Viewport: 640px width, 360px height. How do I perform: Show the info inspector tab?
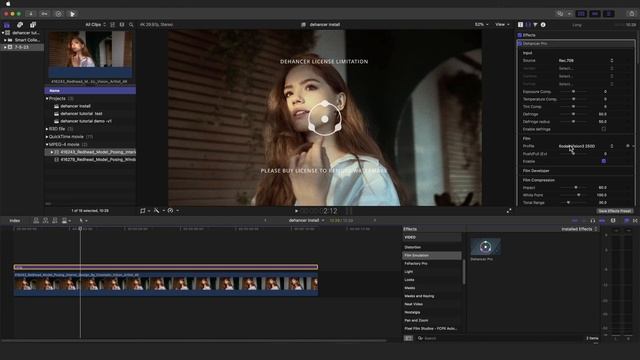click(543, 25)
